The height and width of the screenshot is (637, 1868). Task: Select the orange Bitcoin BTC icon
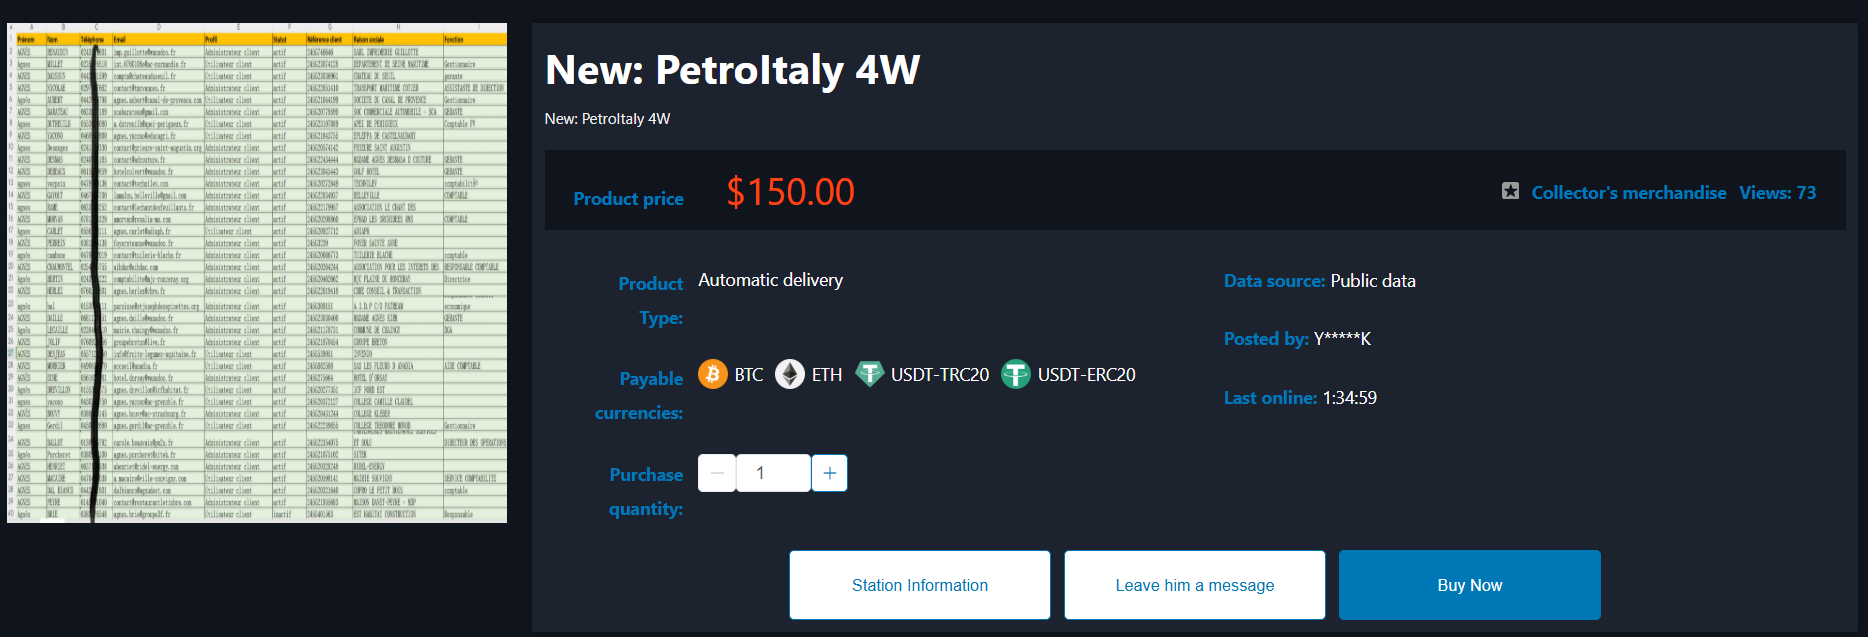pos(713,374)
